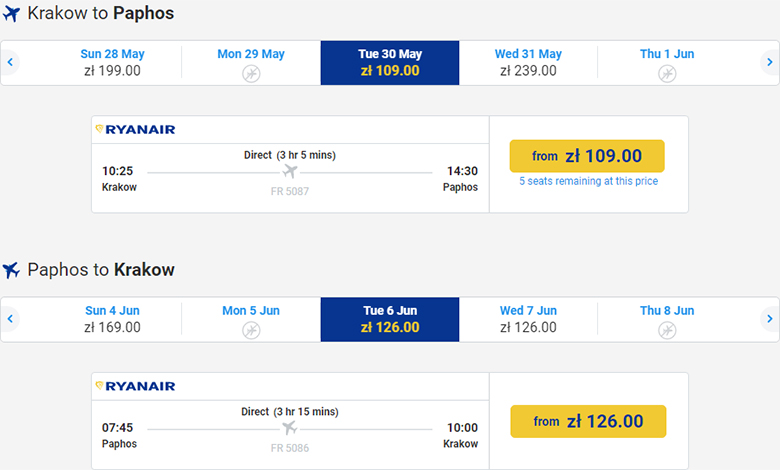This screenshot has width=780, height=470.
Task: Click the Ryanair logo on the return flight
Action: (x=134, y=386)
